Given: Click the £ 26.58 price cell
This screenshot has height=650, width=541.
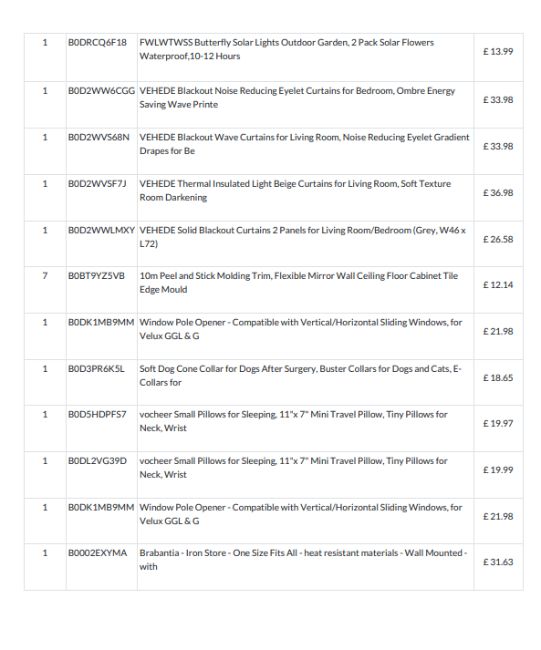Looking at the screenshot, I should 498,240.
